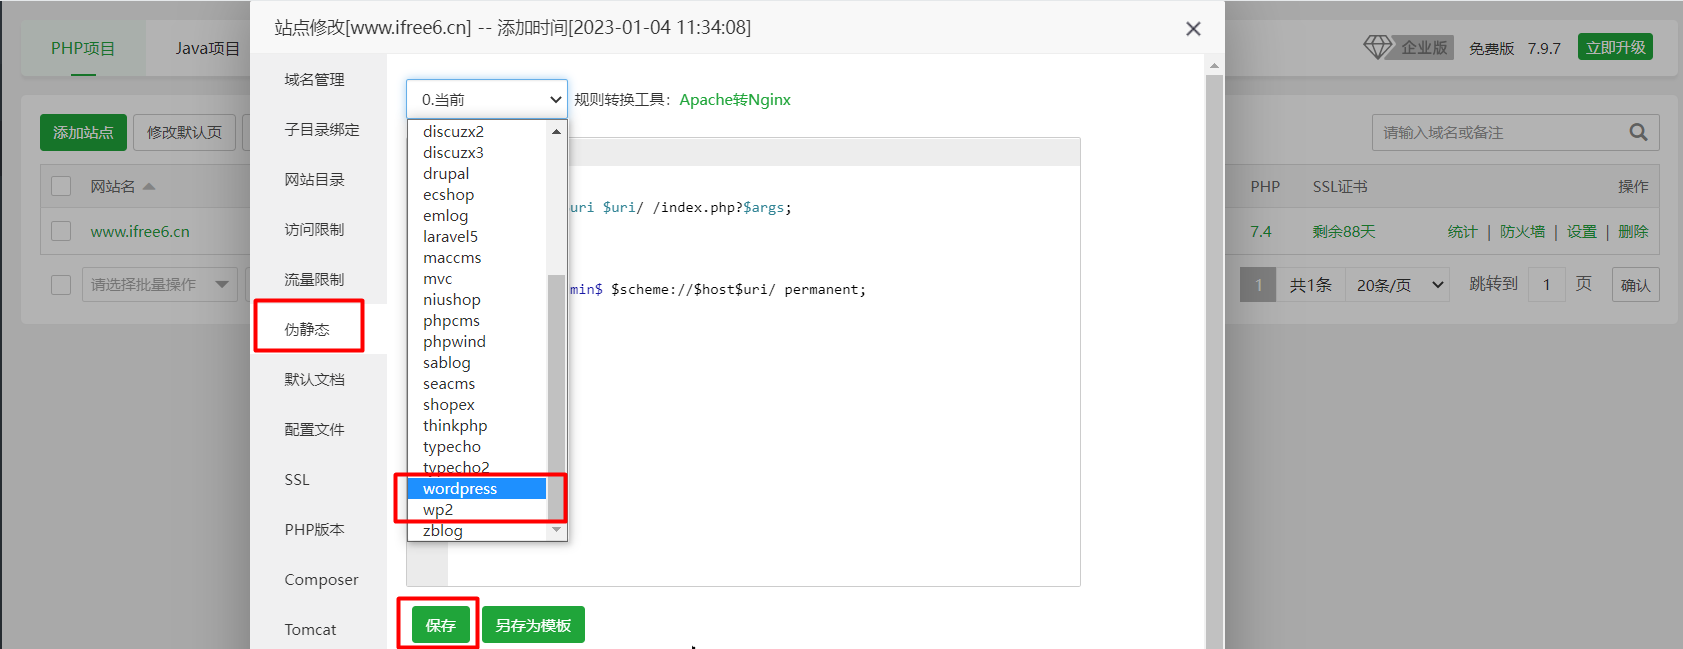Click the dialog's vertical scrollbar
Image resolution: width=1683 pixels, height=649 pixels.
(x=1214, y=350)
